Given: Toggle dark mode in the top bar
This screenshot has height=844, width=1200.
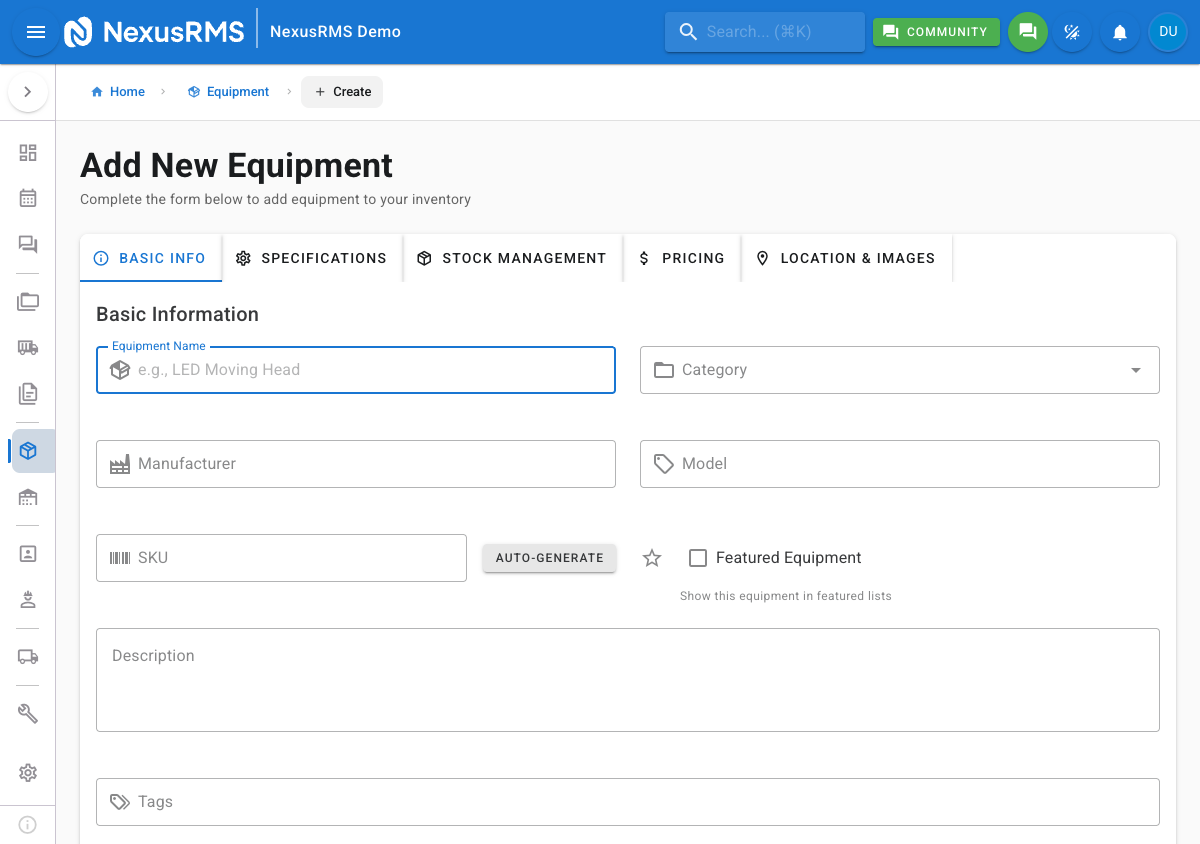Looking at the screenshot, I should (x=1072, y=31).
